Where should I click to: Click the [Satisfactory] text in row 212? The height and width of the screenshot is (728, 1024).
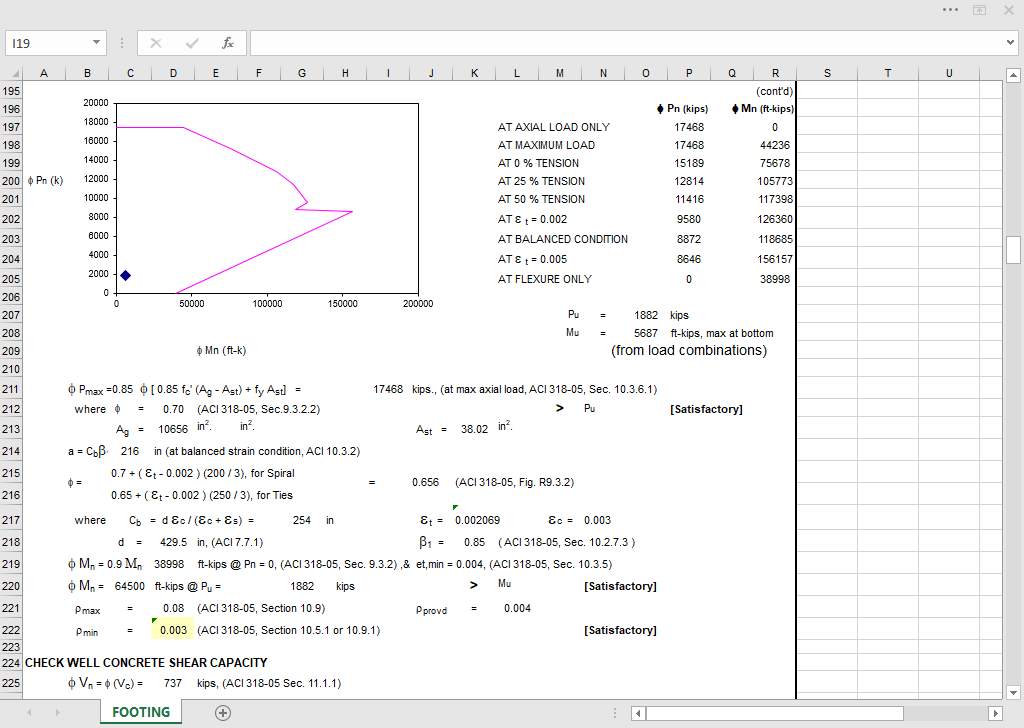tap(707, 409)
